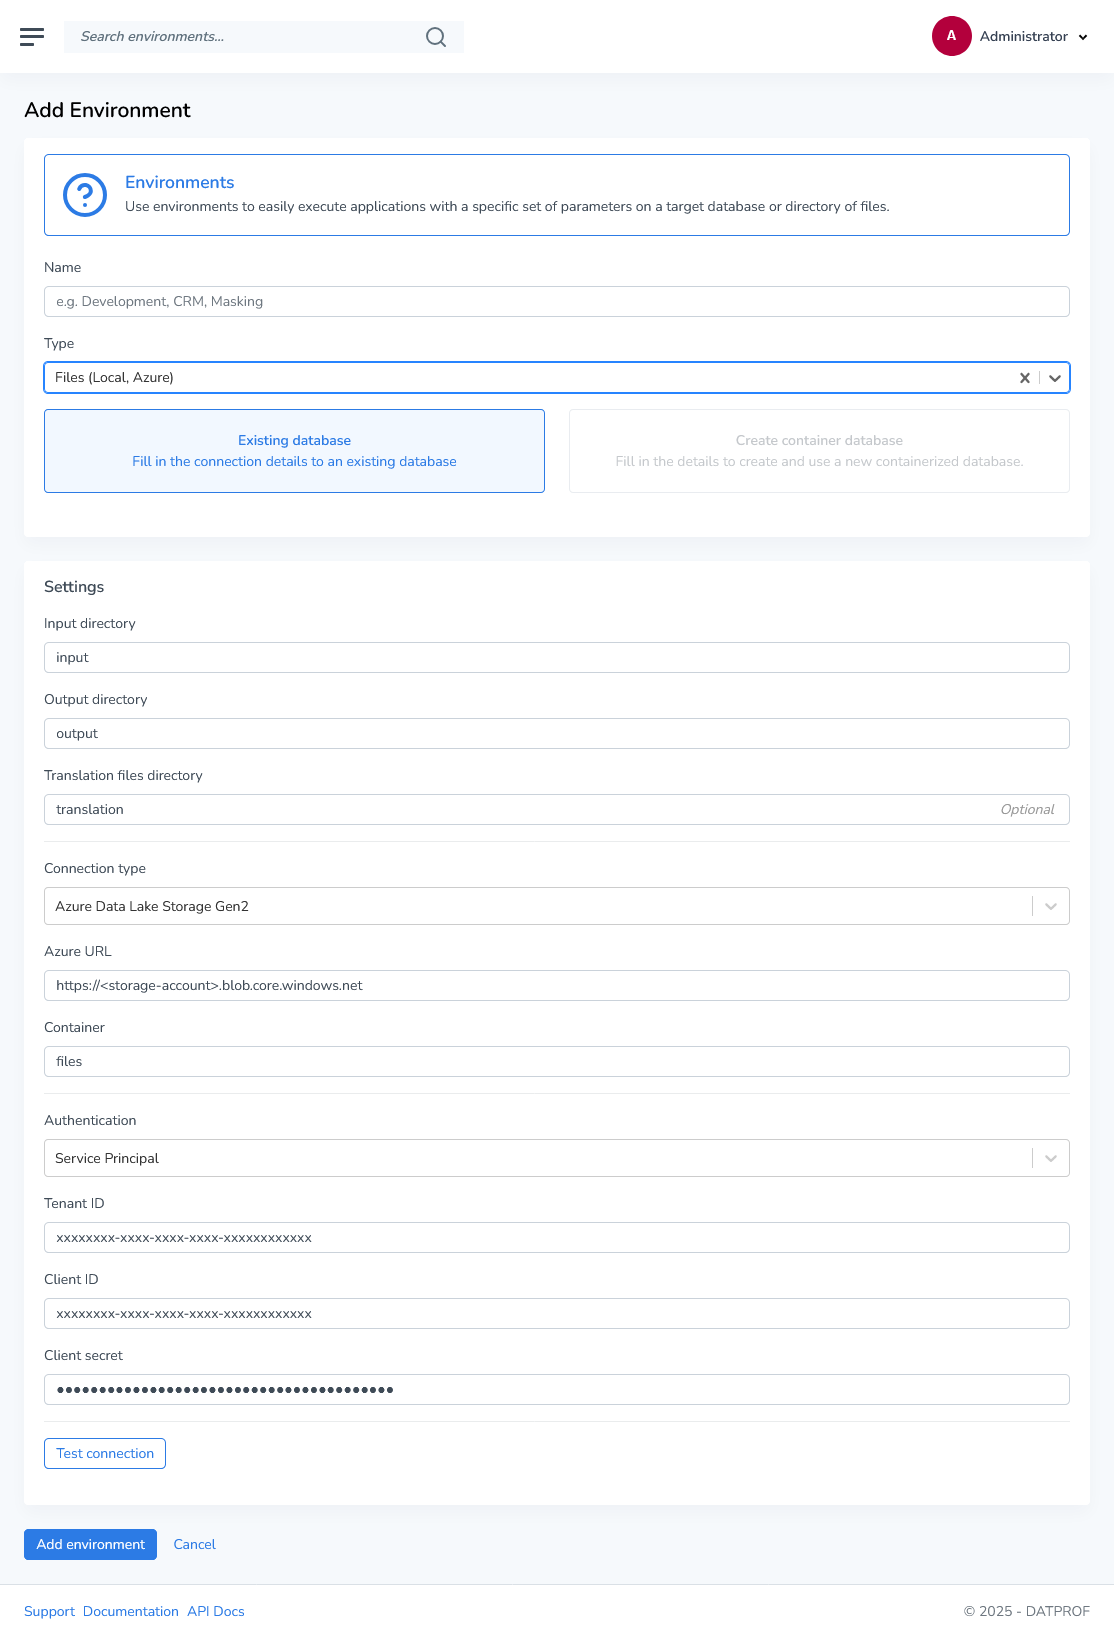Click the Azure Data Lake Storage Gen2 value

pos(152,906)
